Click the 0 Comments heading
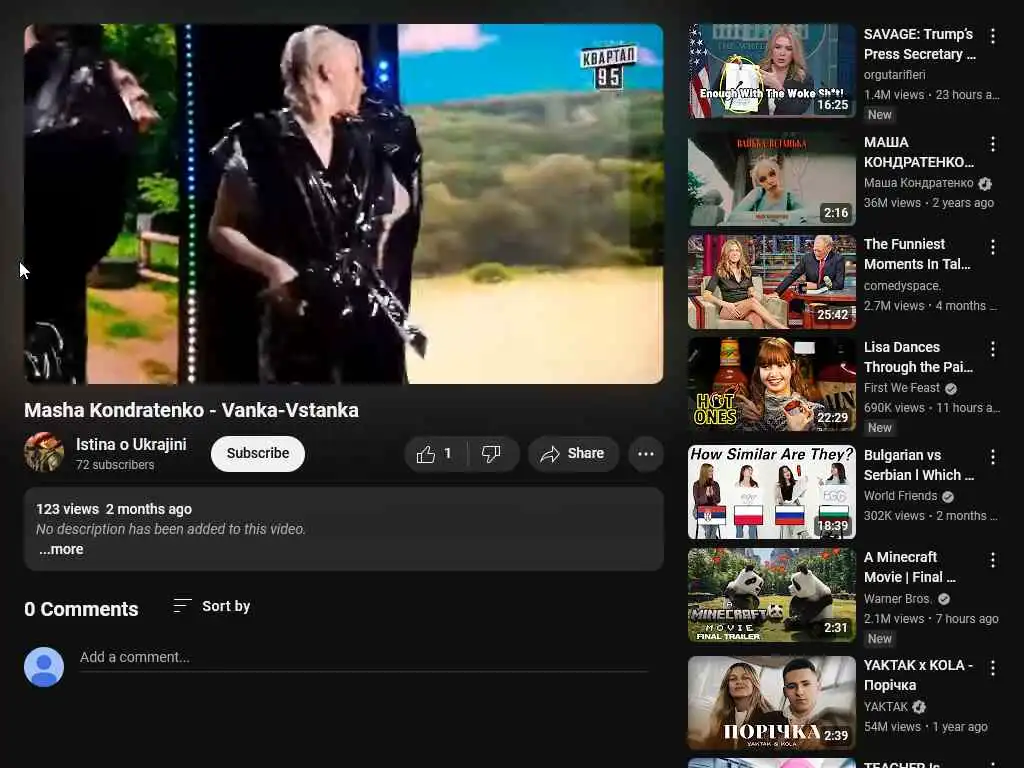 click(x=81, y=609)
